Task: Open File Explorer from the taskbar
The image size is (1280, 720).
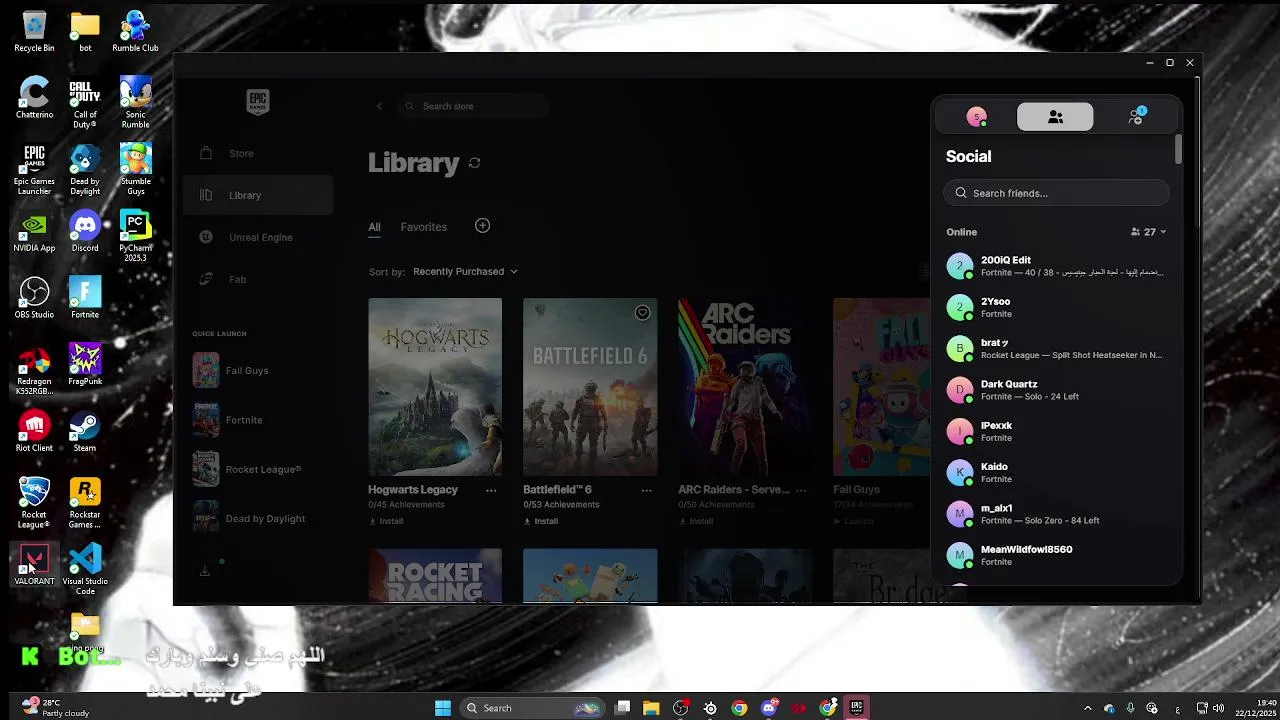Action: 651,708
